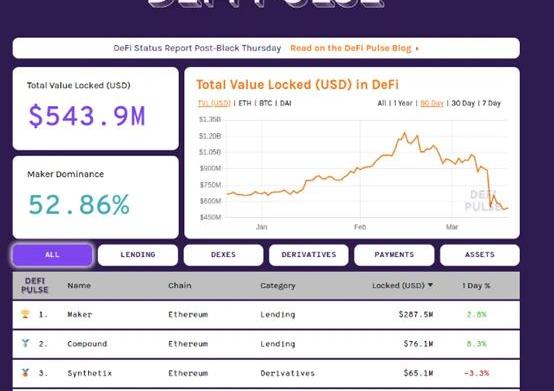Switch chart to DAI denomination
Viewport: 554px width, 391px height.
(285, 103)
